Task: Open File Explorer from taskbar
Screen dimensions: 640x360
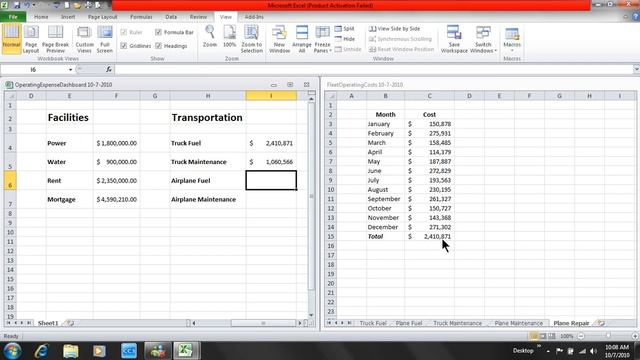Action: coord(71,351)
